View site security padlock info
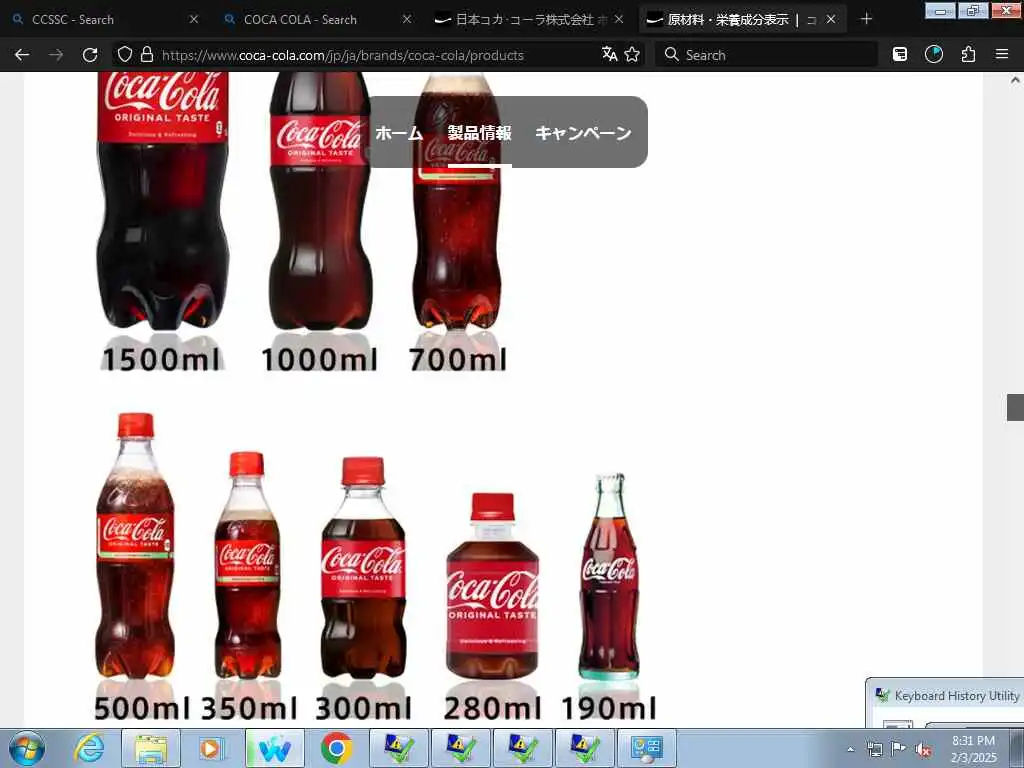1024x768 pixels. [x=147, y=54]
